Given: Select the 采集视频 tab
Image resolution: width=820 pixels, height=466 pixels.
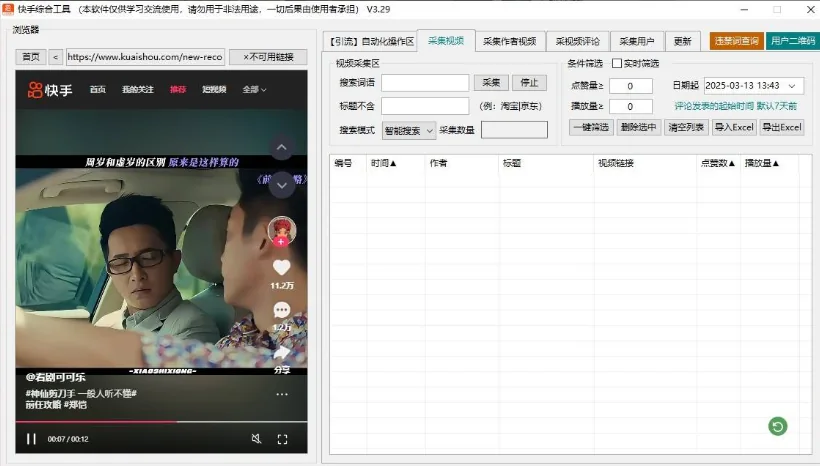Looking at the screenshot, I should [x=446, y=41].
